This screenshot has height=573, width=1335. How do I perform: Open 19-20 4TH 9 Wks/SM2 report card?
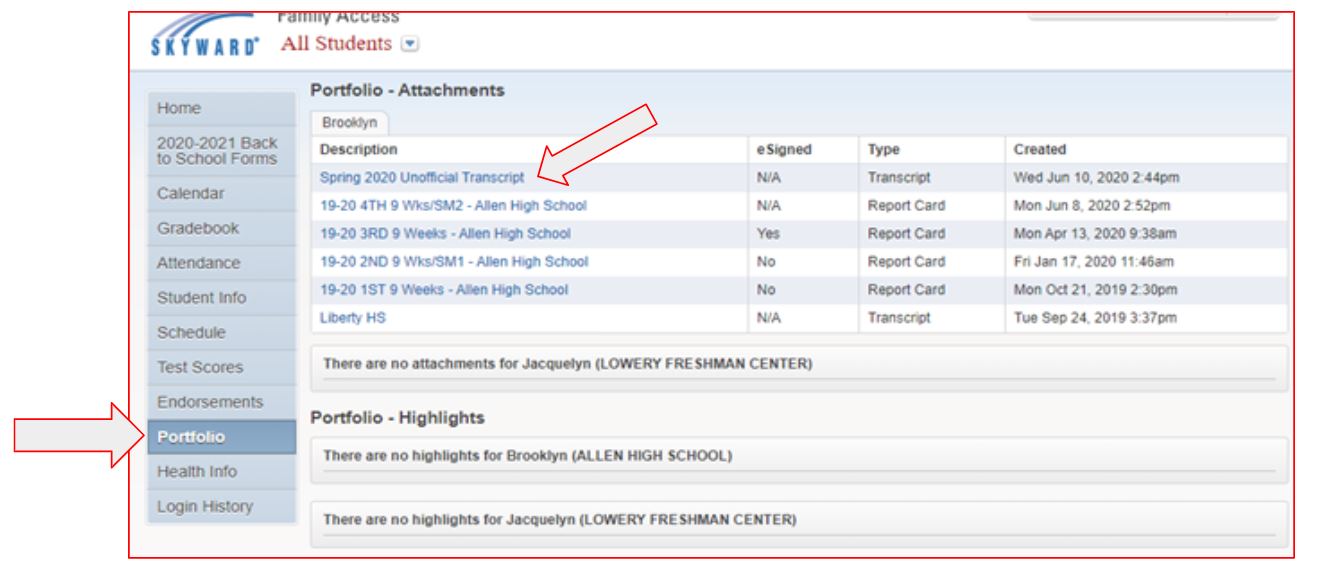click(x=453, y=205)
